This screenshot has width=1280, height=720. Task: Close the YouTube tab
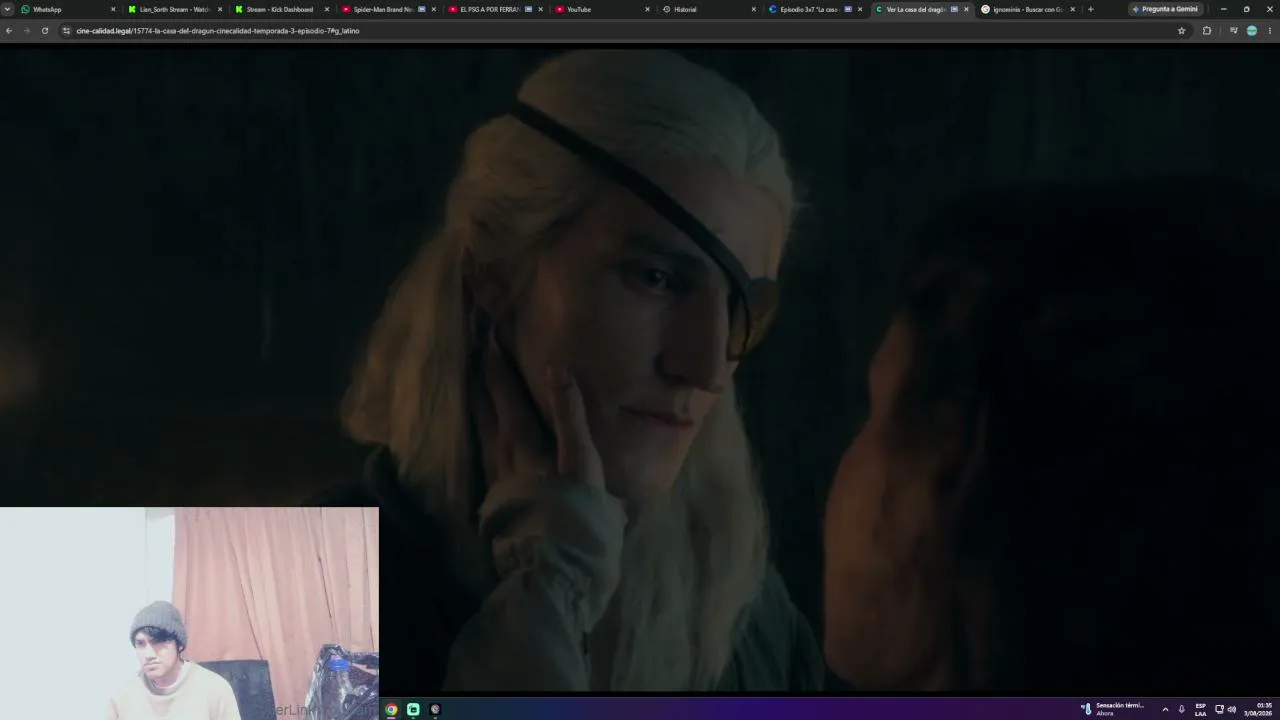pos(647,9)
